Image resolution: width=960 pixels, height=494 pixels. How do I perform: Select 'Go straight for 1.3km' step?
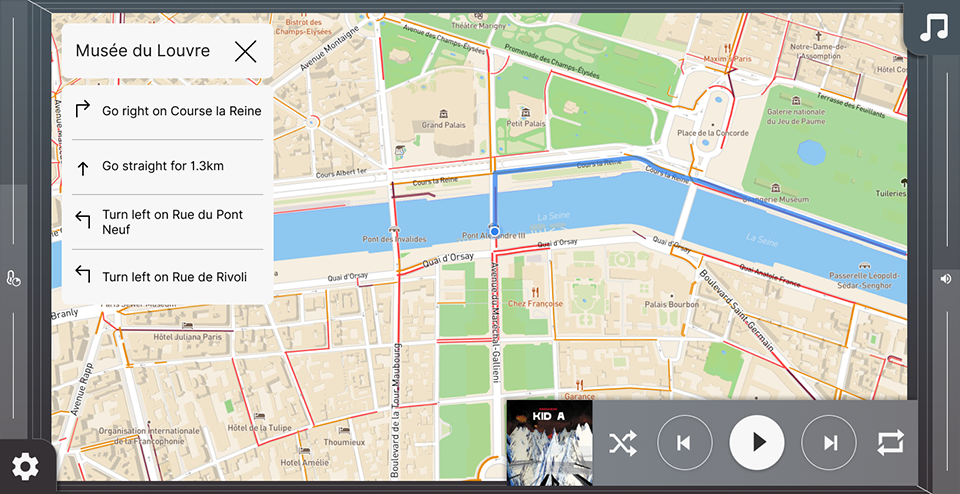coord(167,167)
